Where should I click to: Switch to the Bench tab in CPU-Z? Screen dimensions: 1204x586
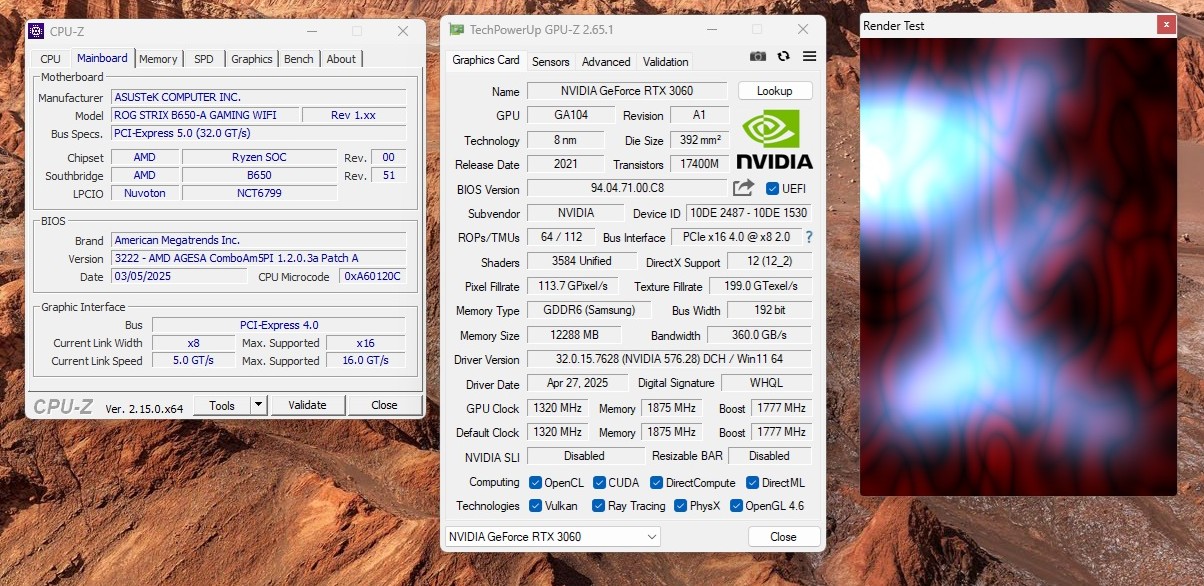click(299, 59)
